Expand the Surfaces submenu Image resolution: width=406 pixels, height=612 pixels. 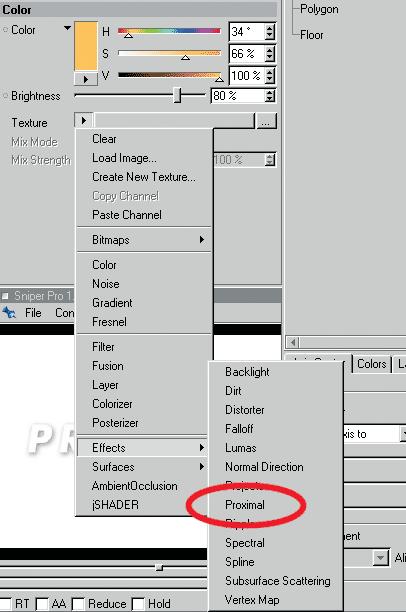pyautogui.click(x=144, y=467)
